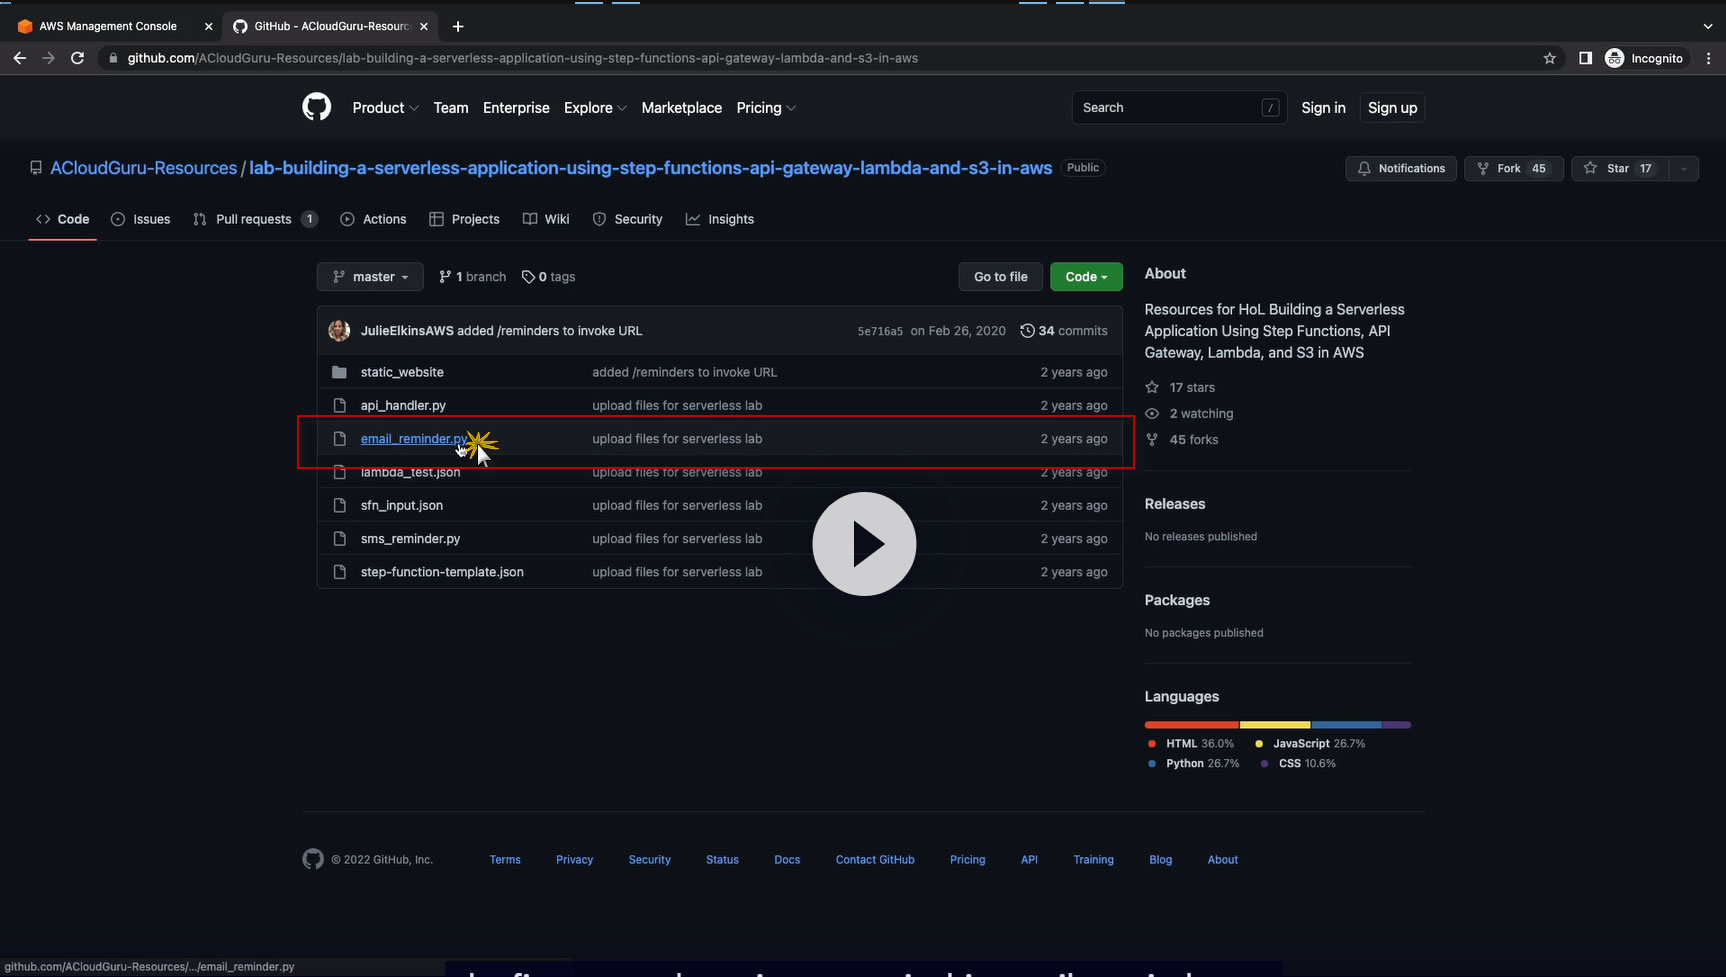Click the Team header link
The width and height of the screenshot is (1726, 977).
451,107
